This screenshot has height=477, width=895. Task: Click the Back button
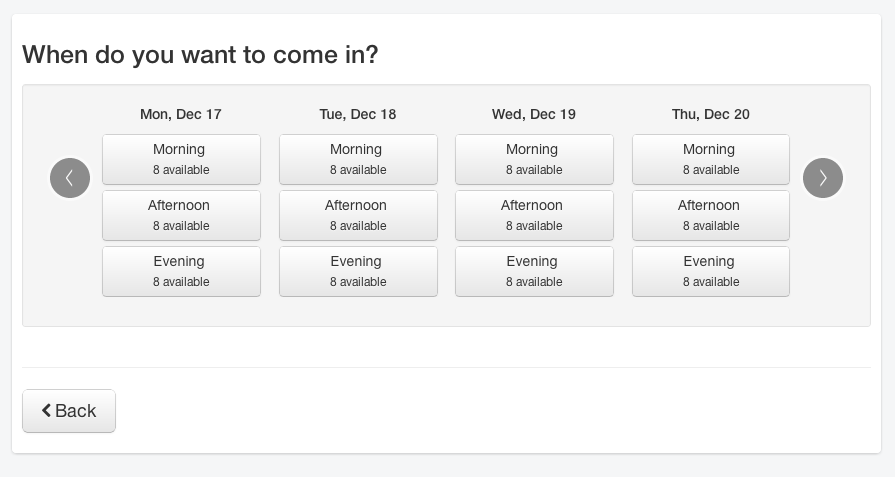pos(69,411)
